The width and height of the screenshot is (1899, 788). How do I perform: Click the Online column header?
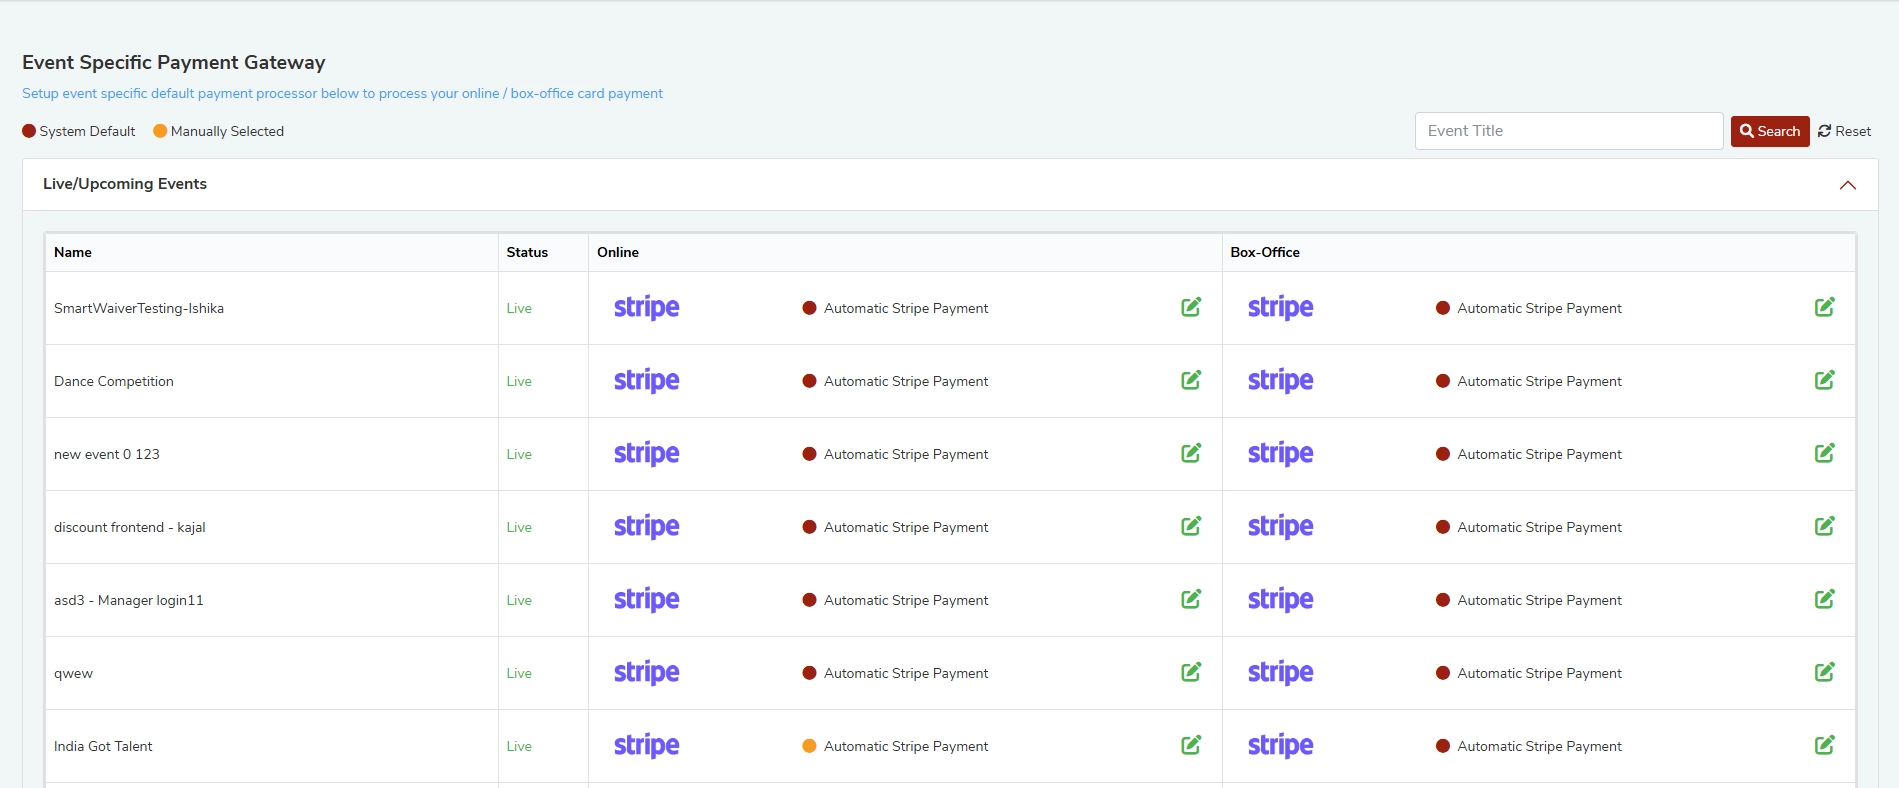click(x=618, y=252)
